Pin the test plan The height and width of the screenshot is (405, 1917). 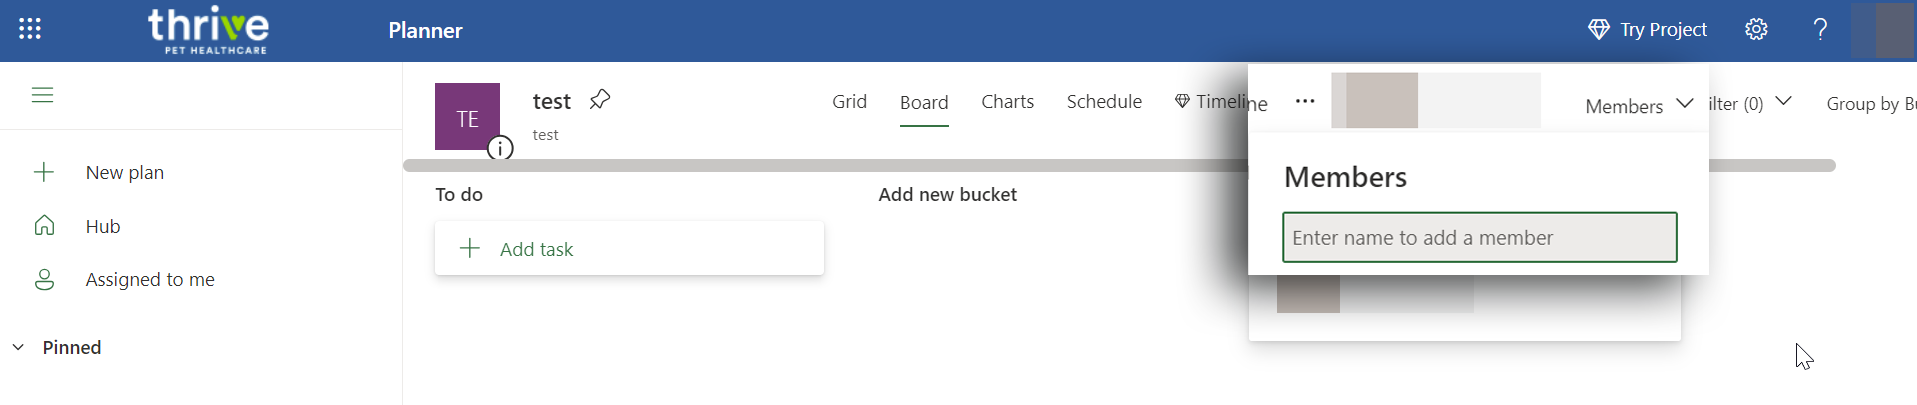[x=600, y=100]
